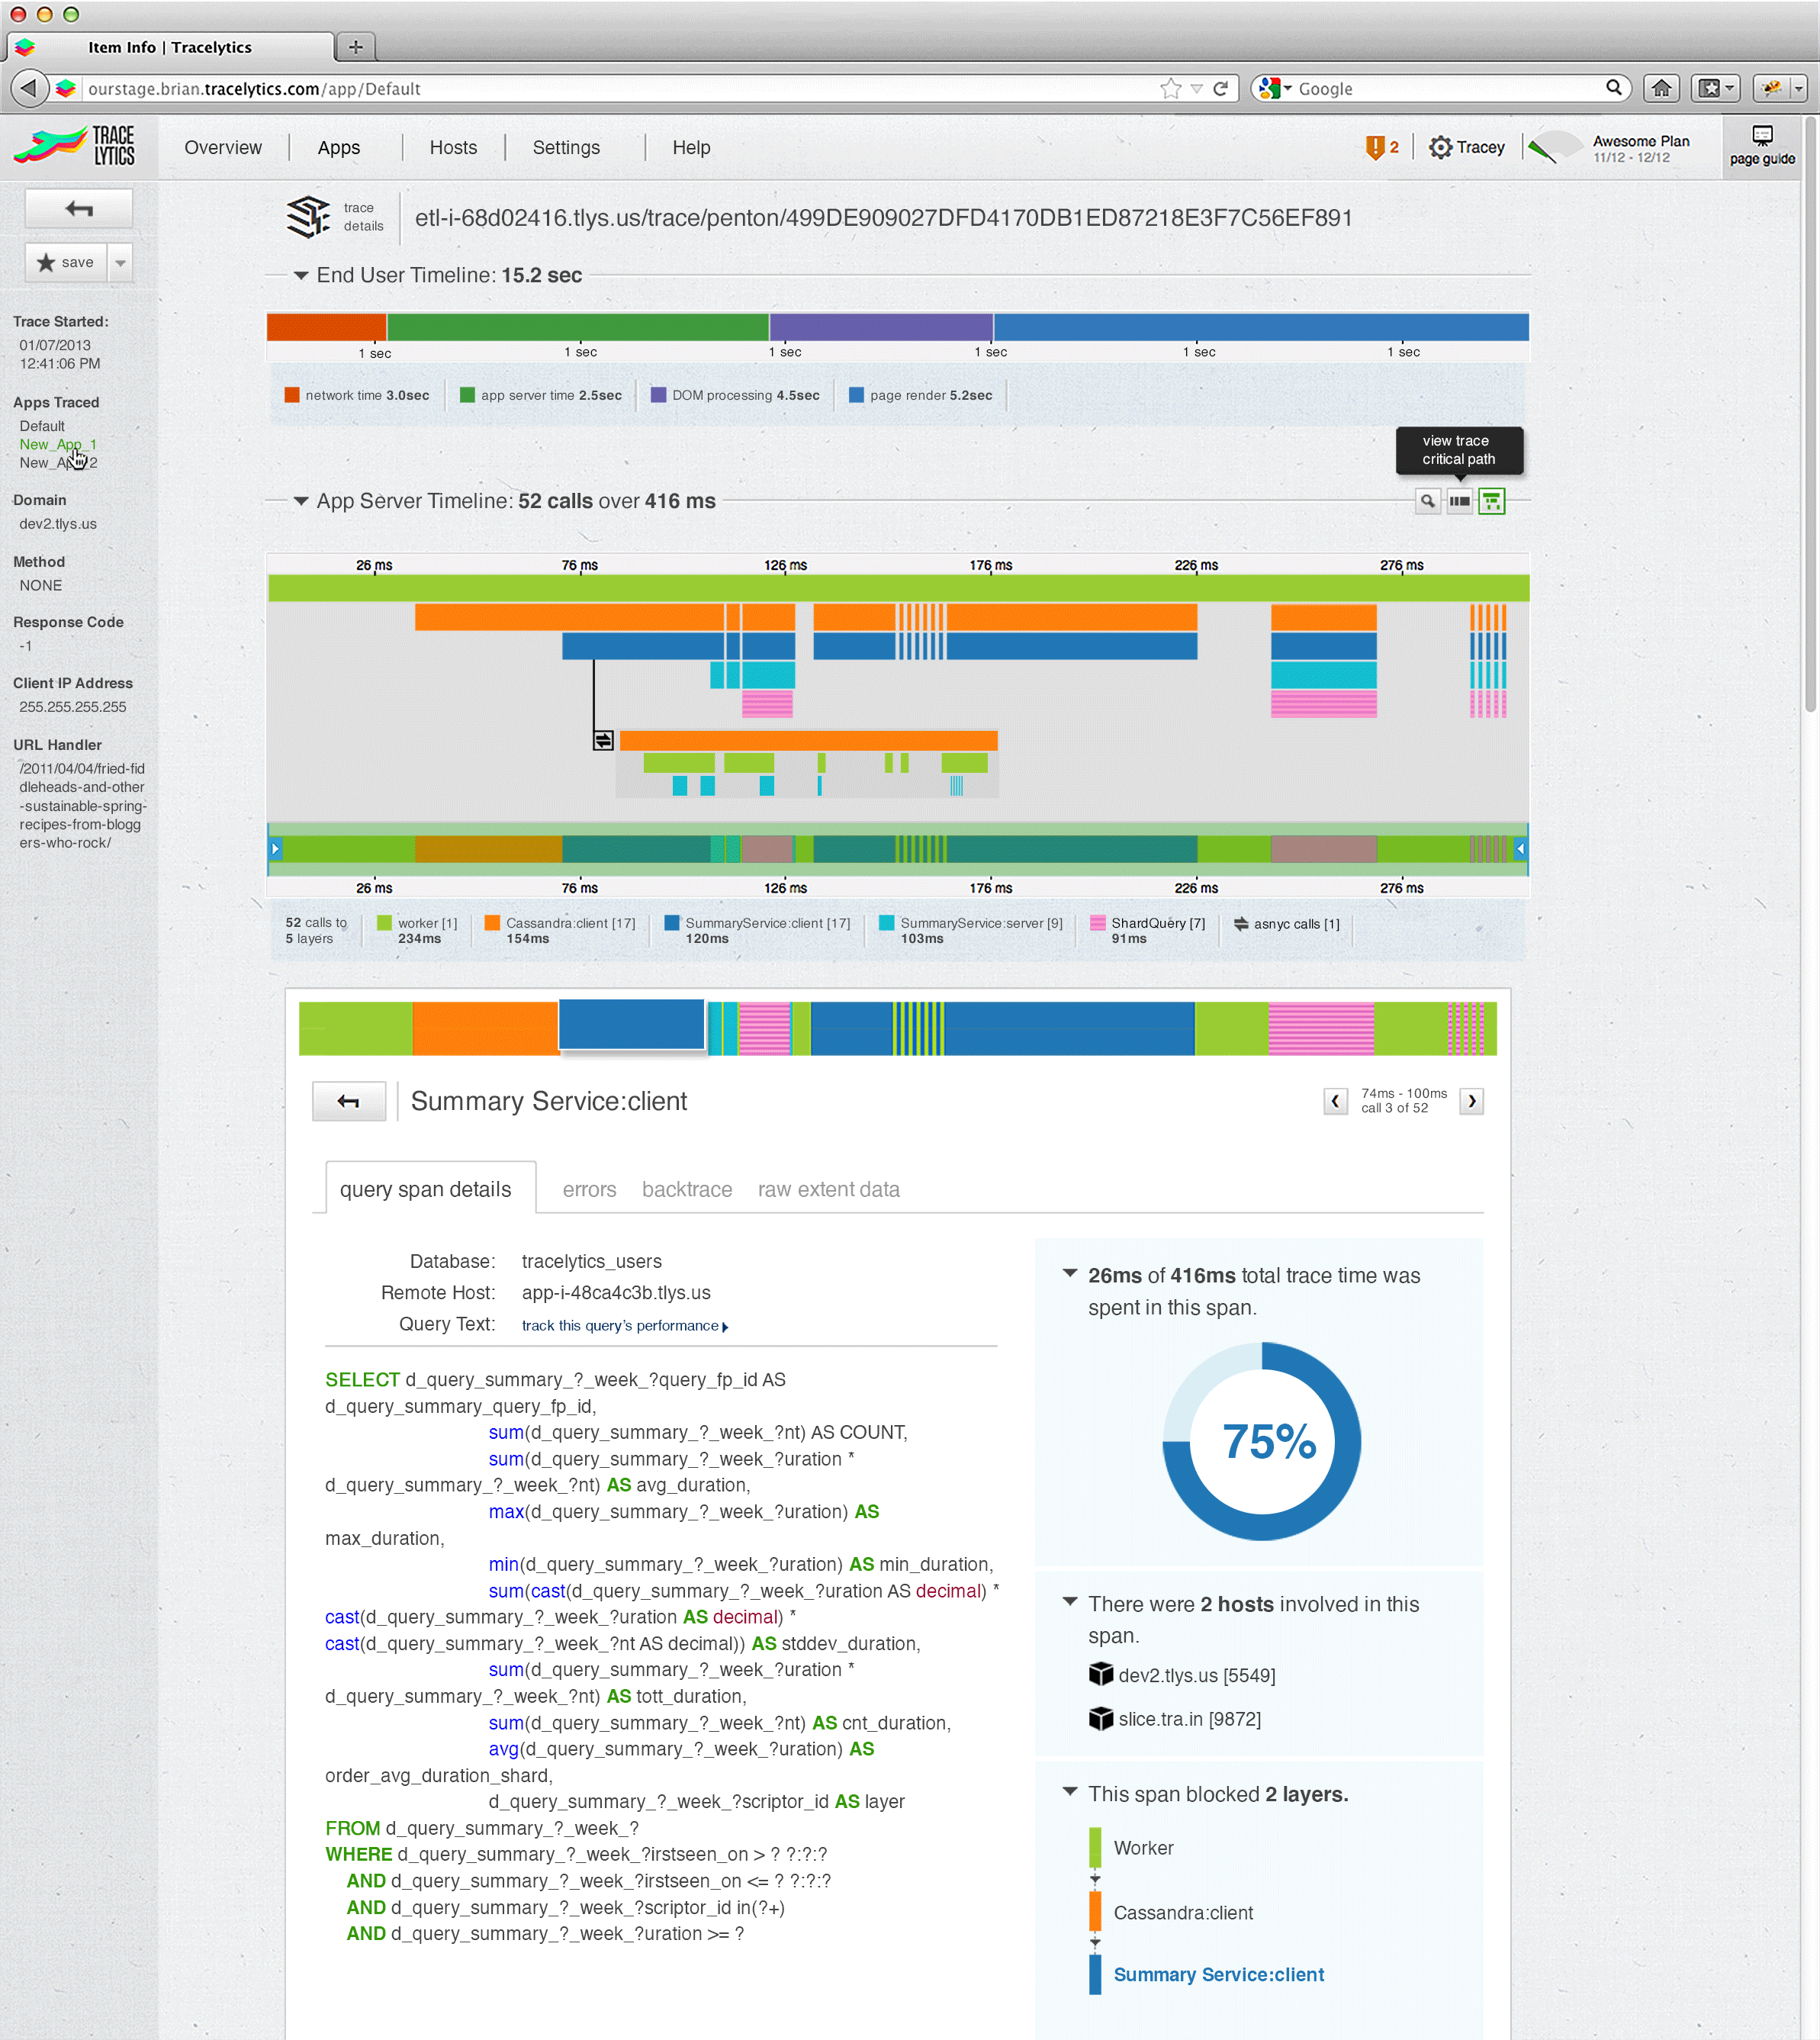The image size is (1820, 2040).
Task: Open a new browser tab
Action: point(355,46)
